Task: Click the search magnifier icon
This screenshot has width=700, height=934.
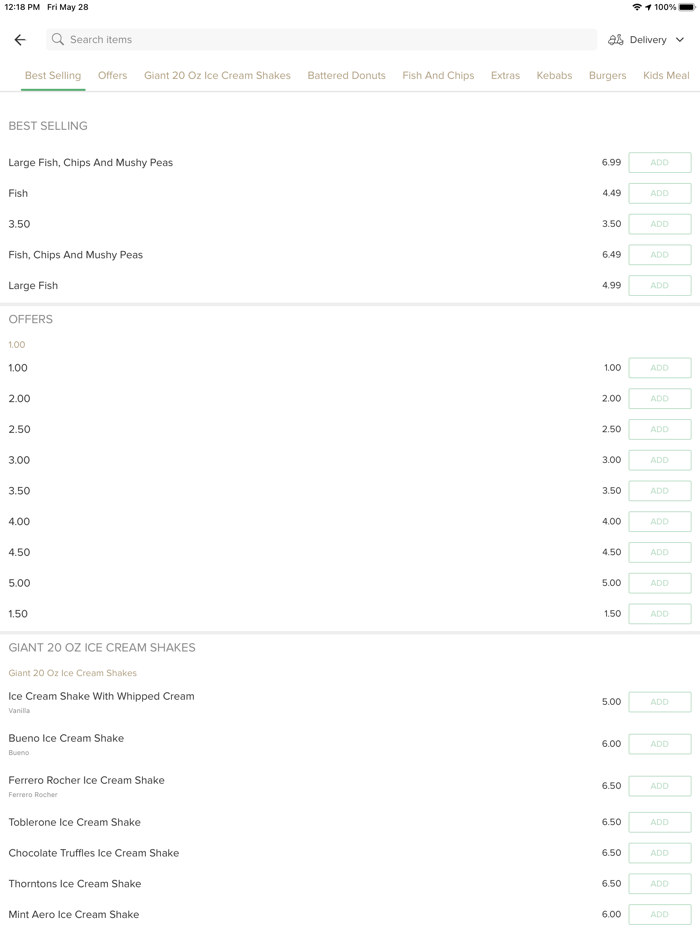Action: tap(58, 40)
